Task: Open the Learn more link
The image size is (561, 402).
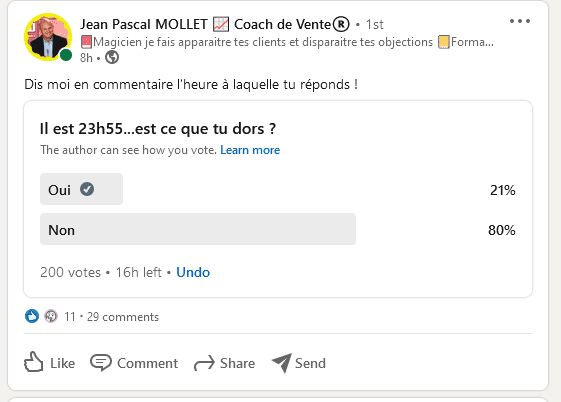Action: click(250, 150)
